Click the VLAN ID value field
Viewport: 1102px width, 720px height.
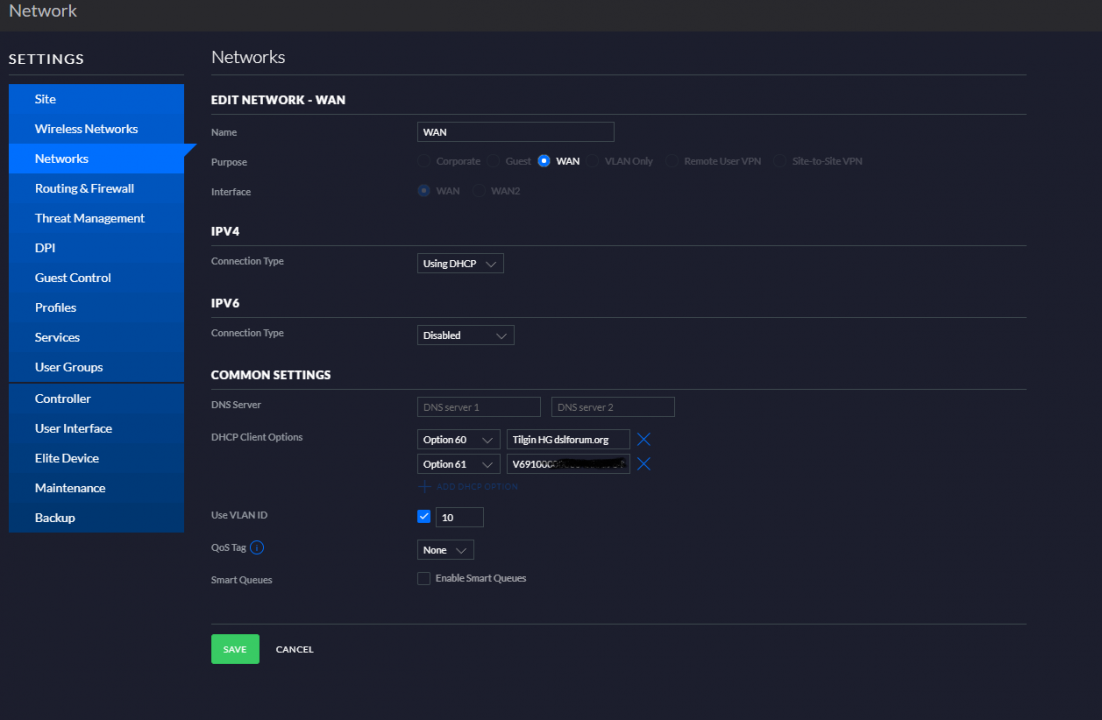tap(459, 517)
